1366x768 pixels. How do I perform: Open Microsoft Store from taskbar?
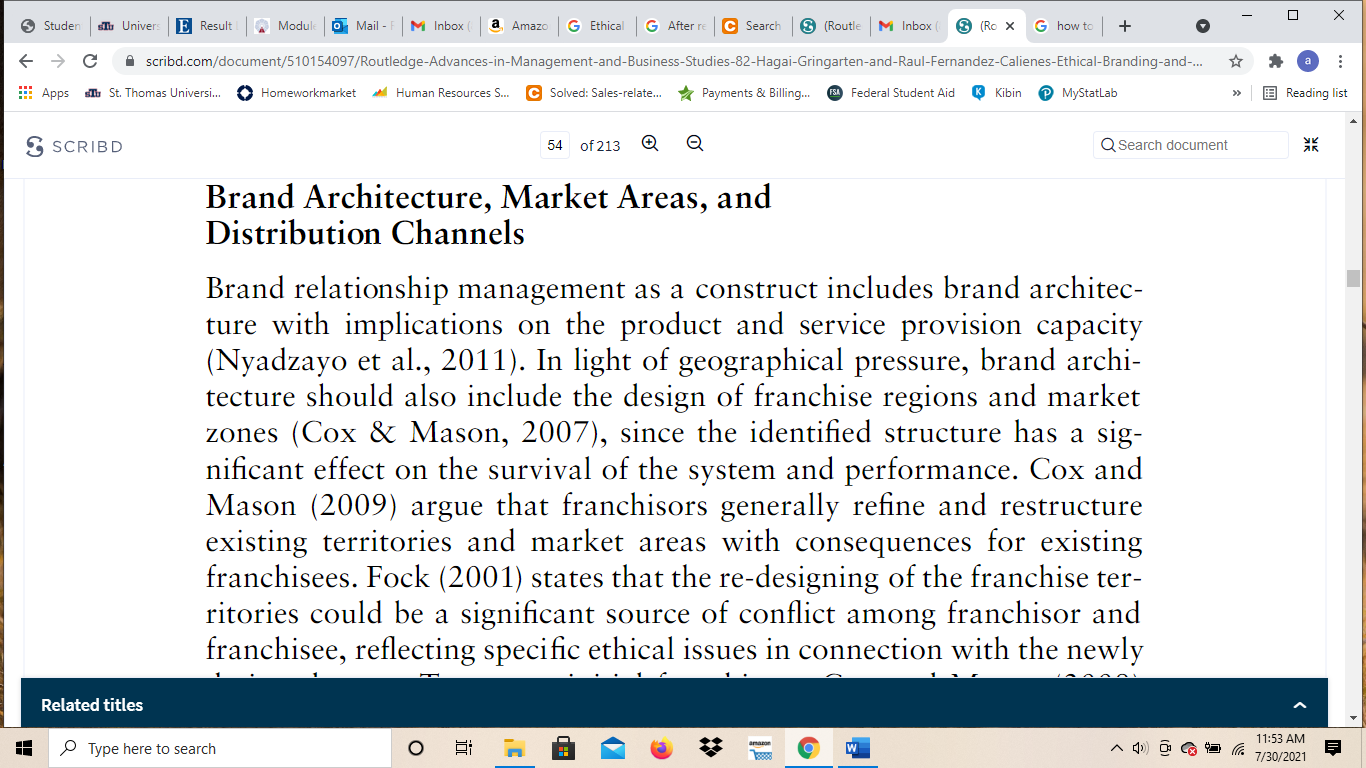pyautogui.click(x=563, y=748)
